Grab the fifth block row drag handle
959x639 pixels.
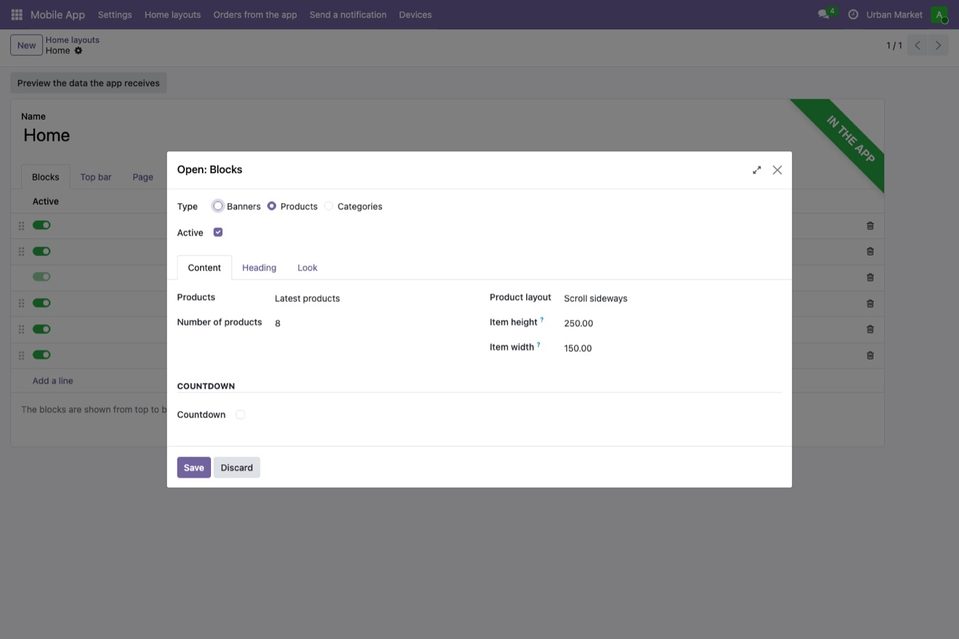[x=21, y=329]
